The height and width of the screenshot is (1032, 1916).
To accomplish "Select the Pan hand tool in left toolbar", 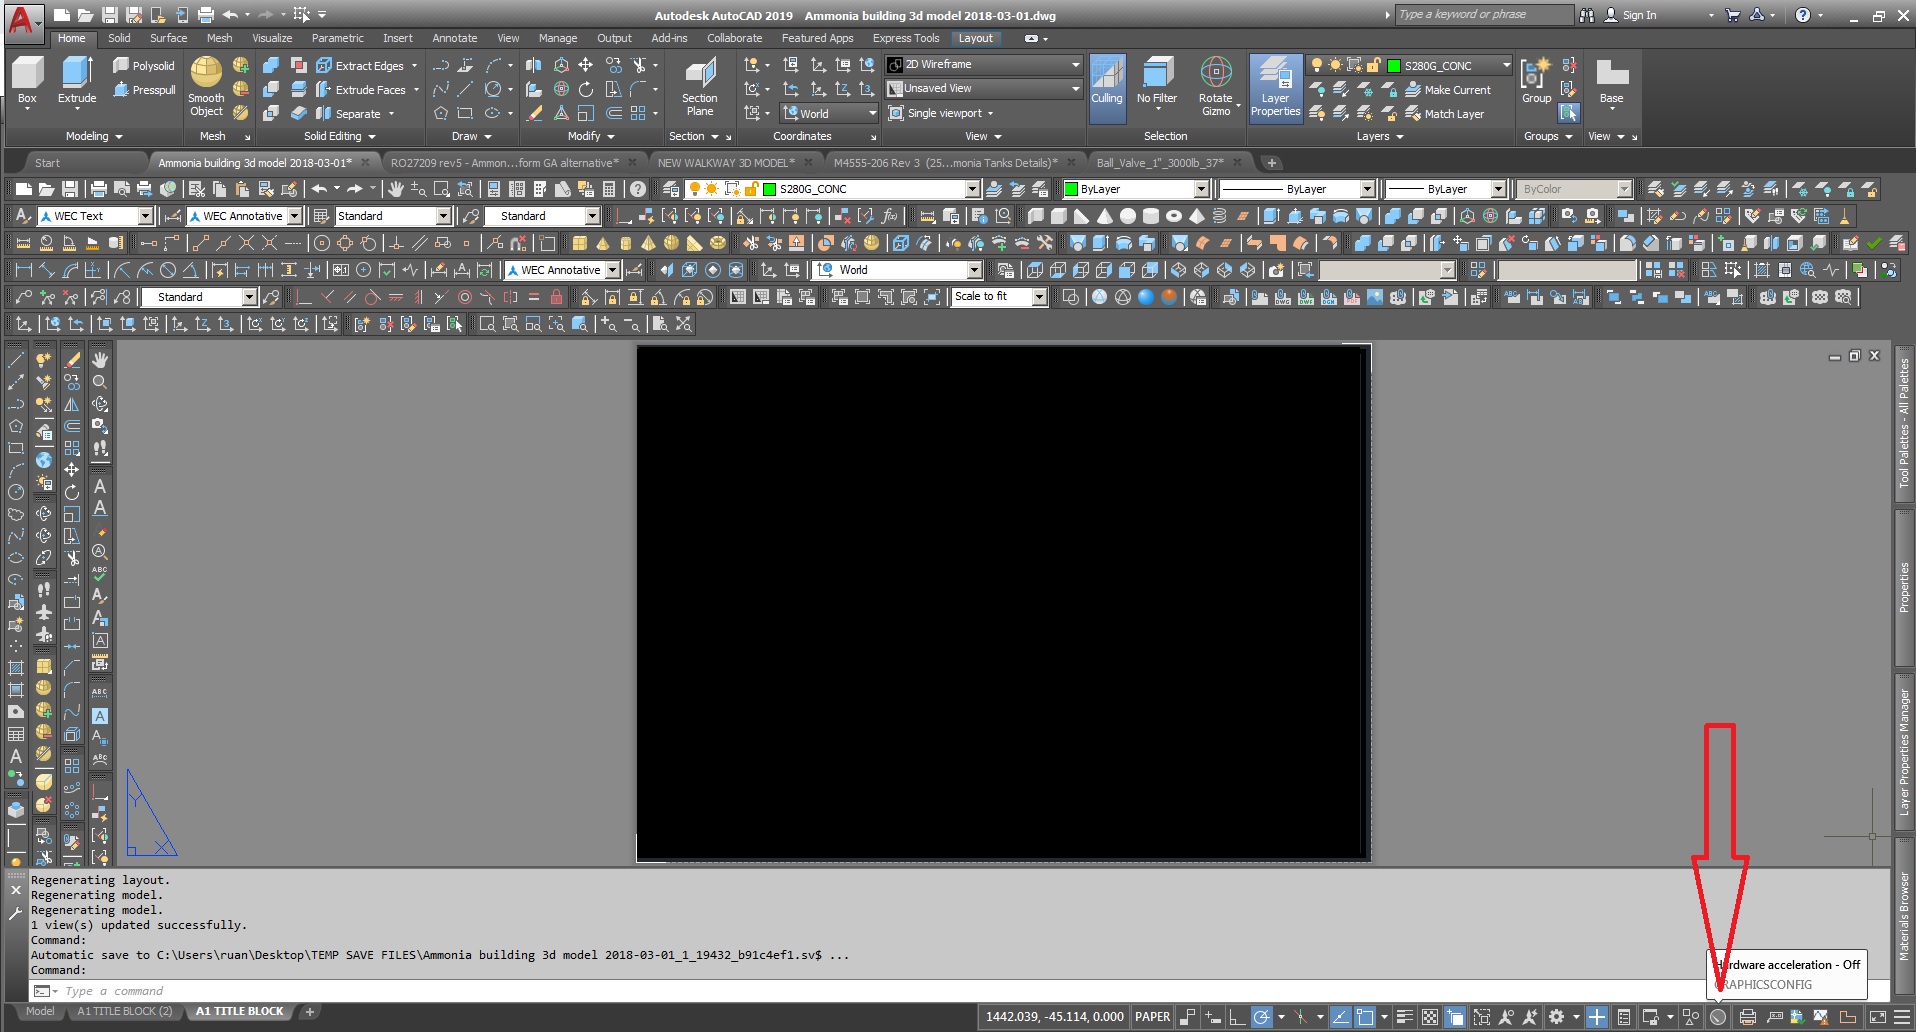I will [x=100, y=359].
